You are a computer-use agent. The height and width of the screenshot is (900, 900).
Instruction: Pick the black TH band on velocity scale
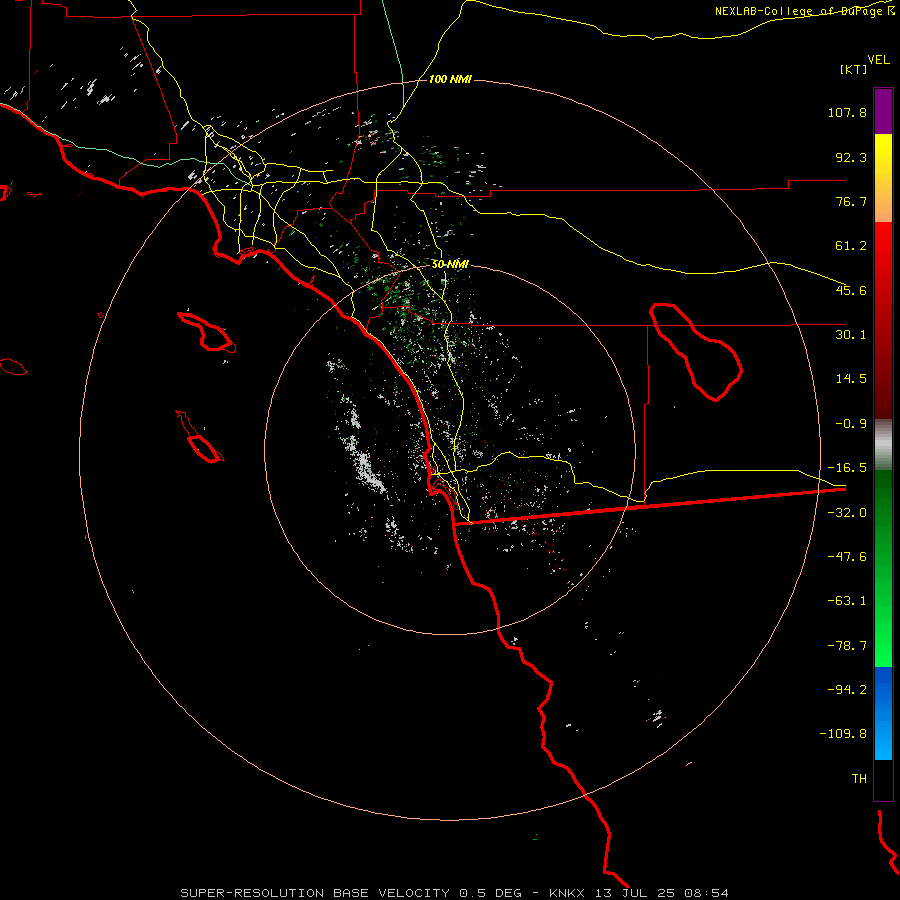[x=883, y=779]
